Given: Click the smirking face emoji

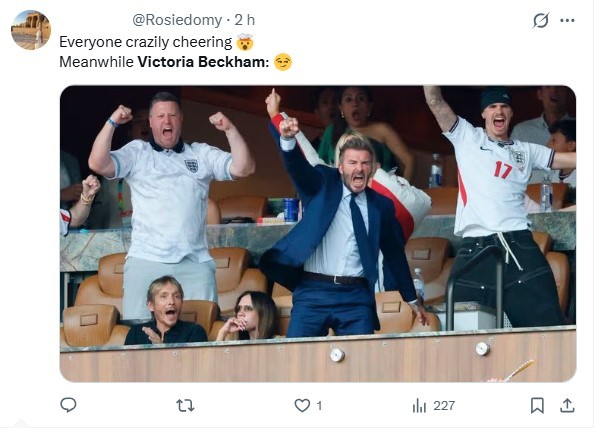Looking at the screenshot, I should pyautogui.click(x=283, y=62).
